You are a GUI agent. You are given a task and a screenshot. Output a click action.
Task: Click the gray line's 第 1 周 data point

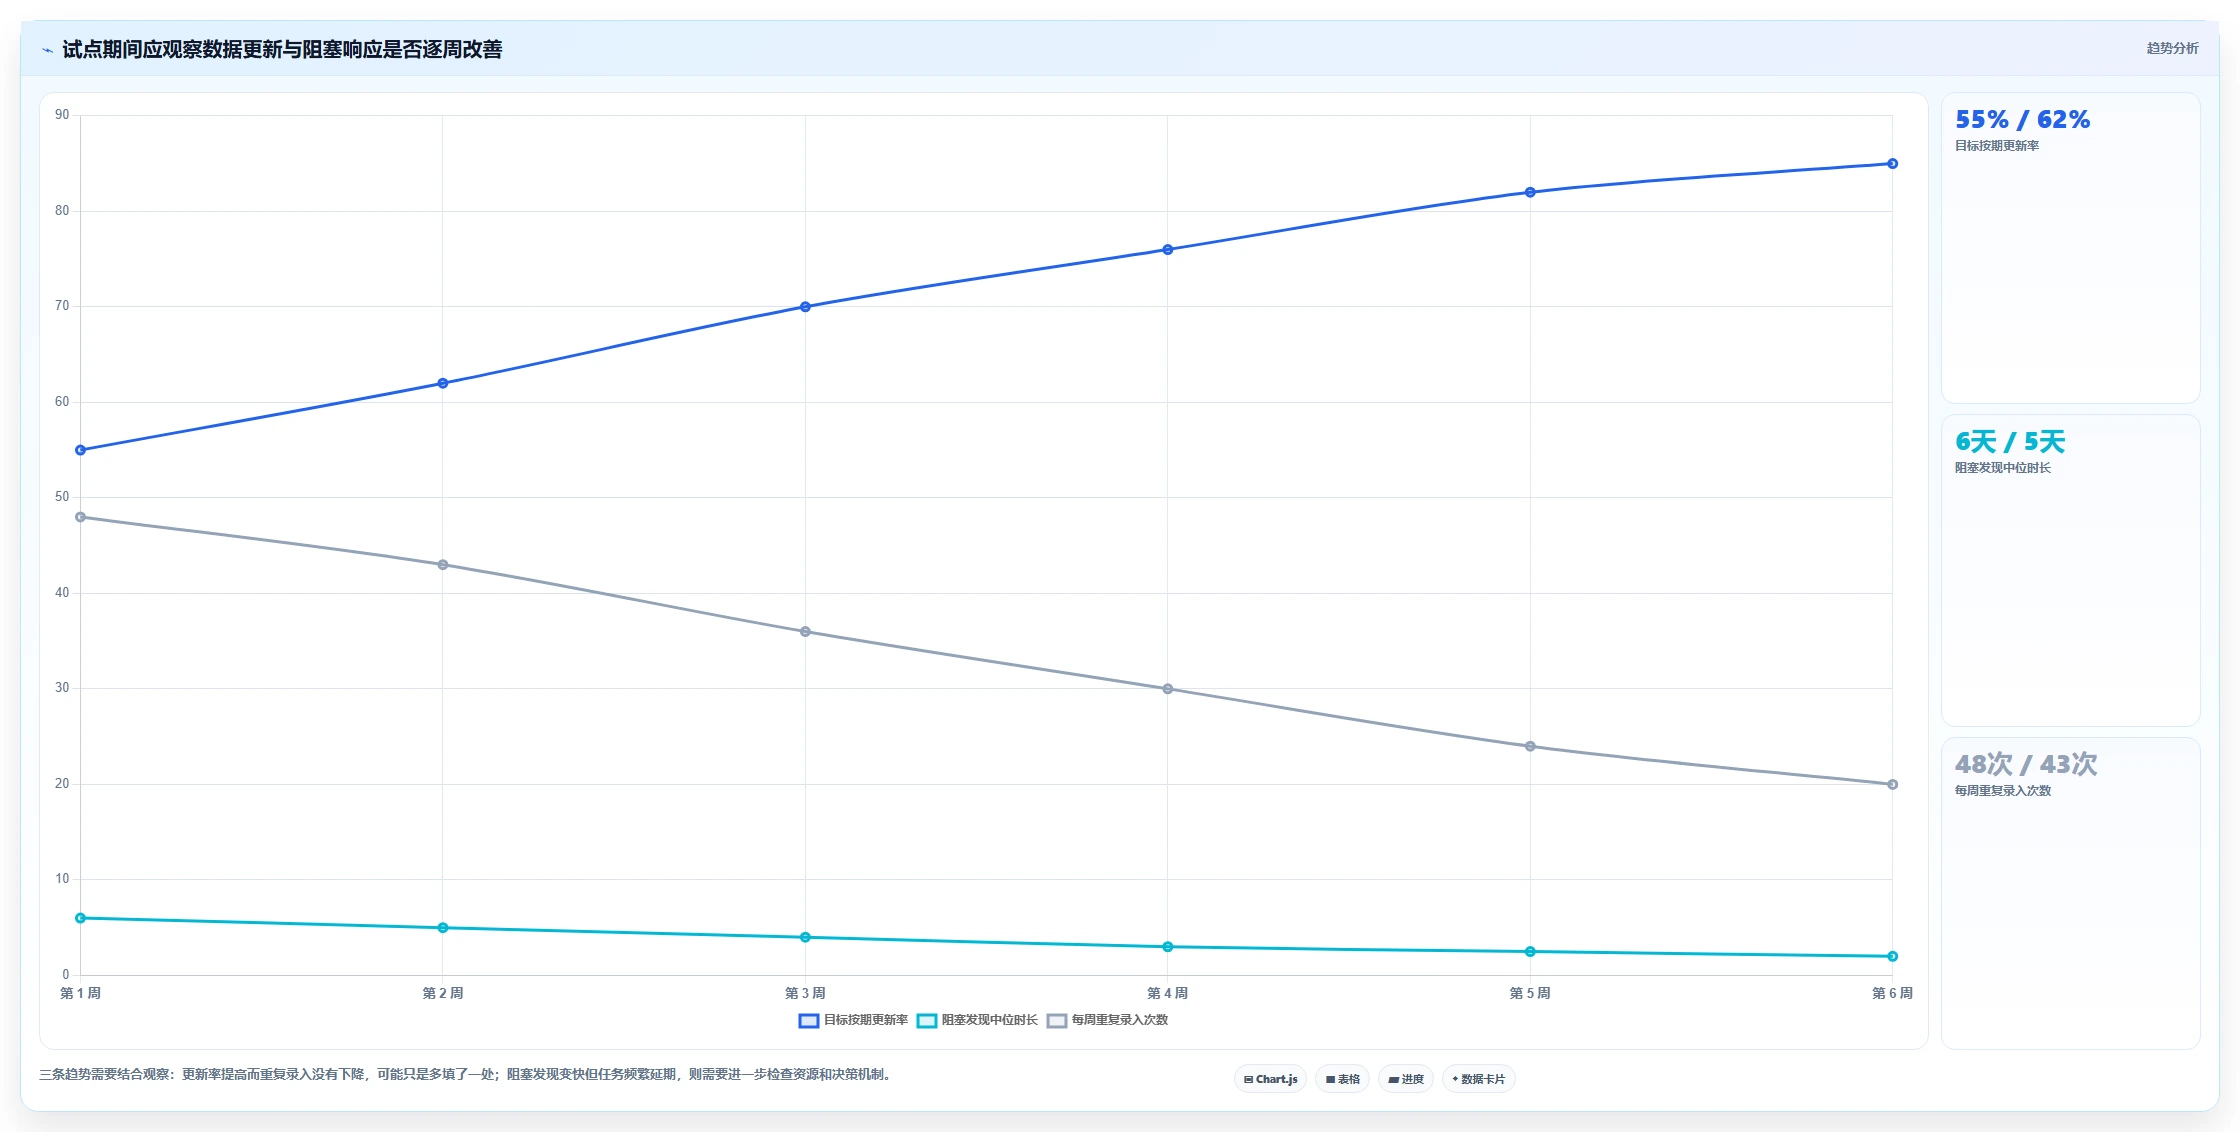point(81,517)
